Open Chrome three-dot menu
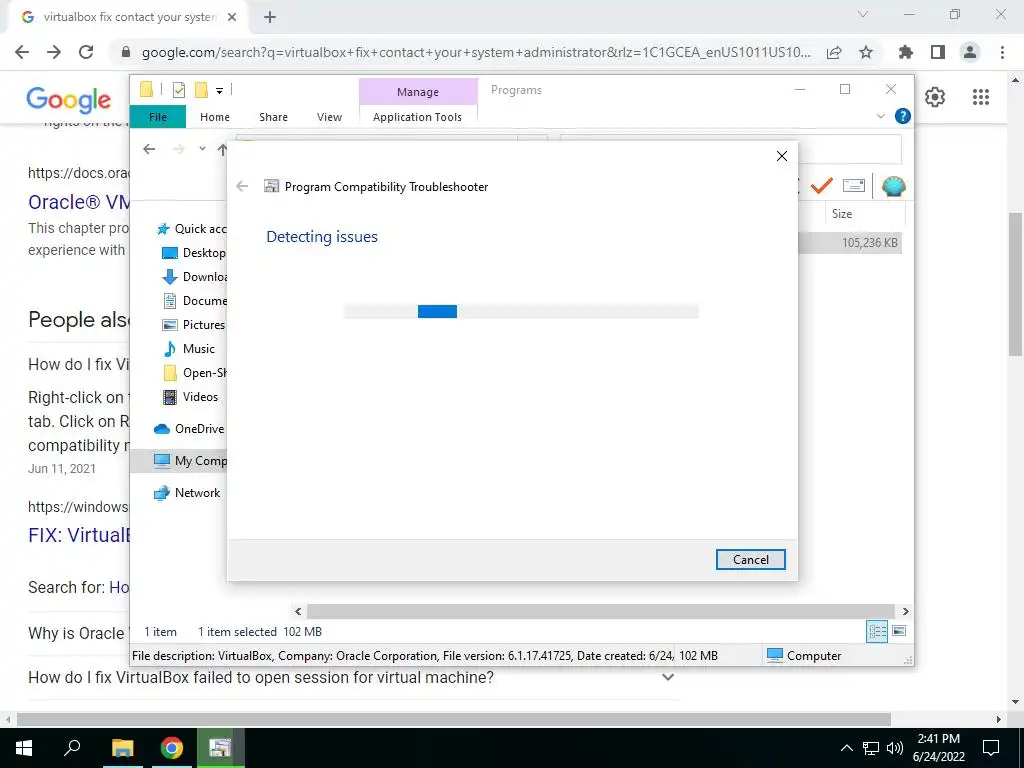This screenshot has width=1024, height=768. coord(1002,52)
